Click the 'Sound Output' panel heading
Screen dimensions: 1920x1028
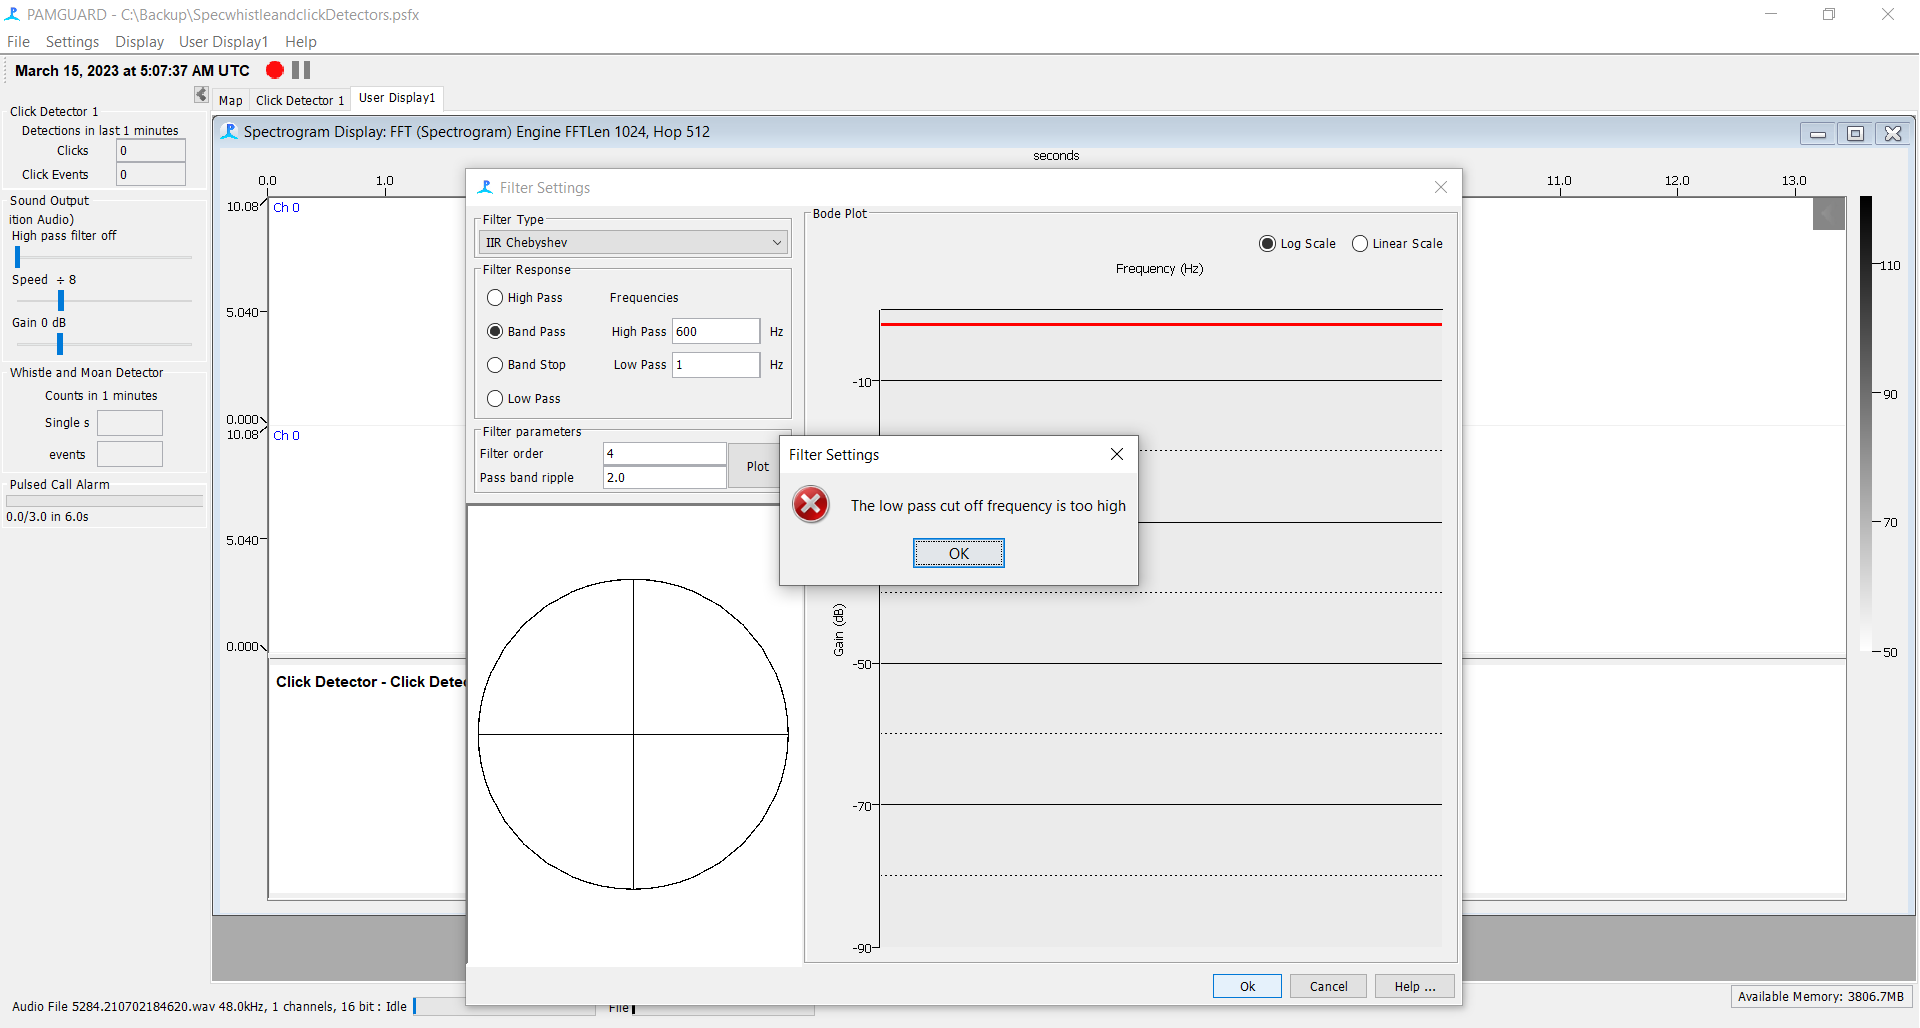pos(49,200)
